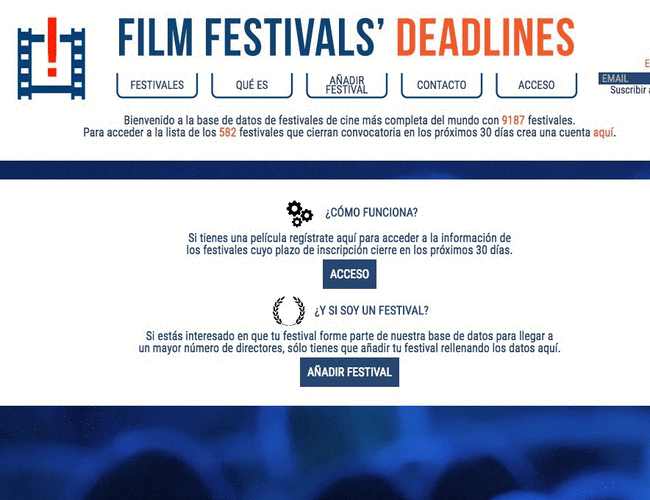Click the gears icon beside ¿Cómo funciona?
The height and width of the screenshot is (500, 650).
pyautogui.click(x=299, y=213)
